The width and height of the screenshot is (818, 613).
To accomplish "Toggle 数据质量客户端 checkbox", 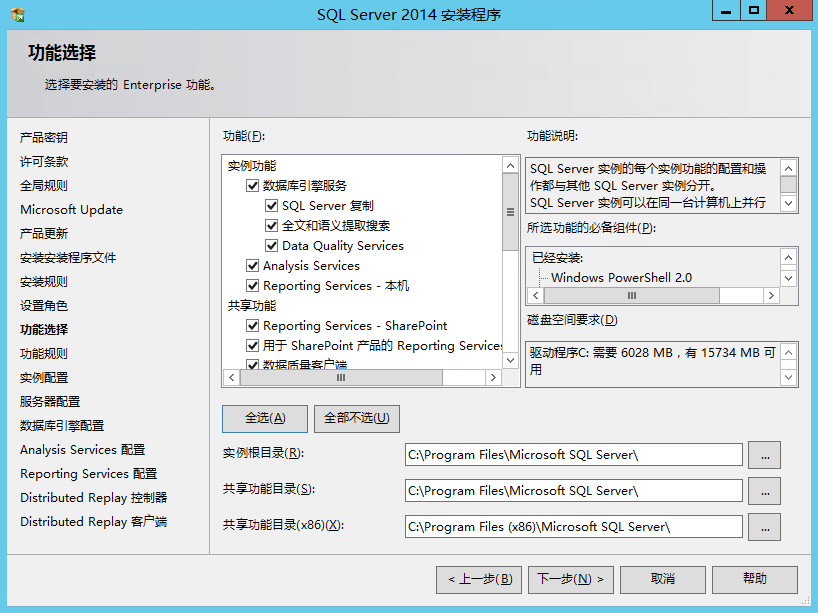I will 252,364.
